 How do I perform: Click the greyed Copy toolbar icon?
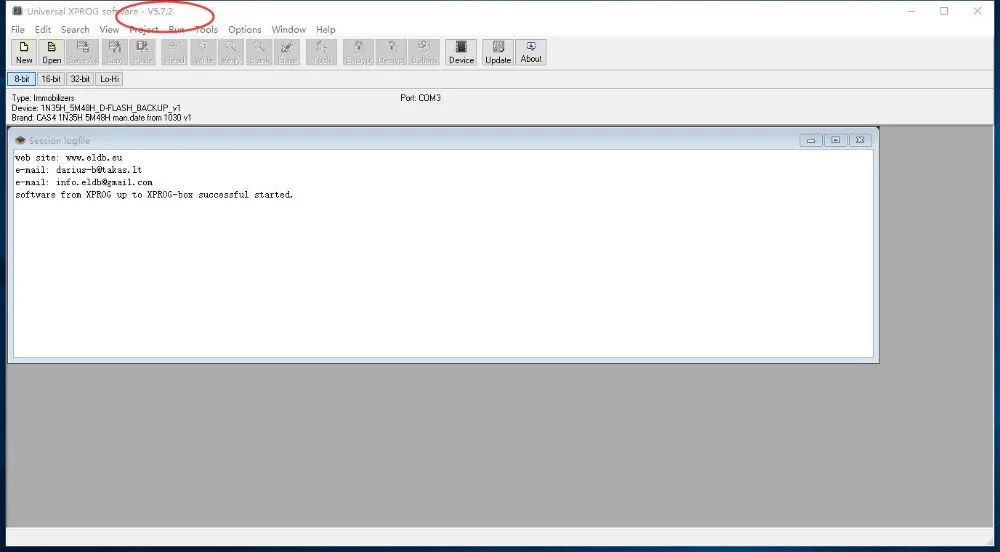[115, 52]
